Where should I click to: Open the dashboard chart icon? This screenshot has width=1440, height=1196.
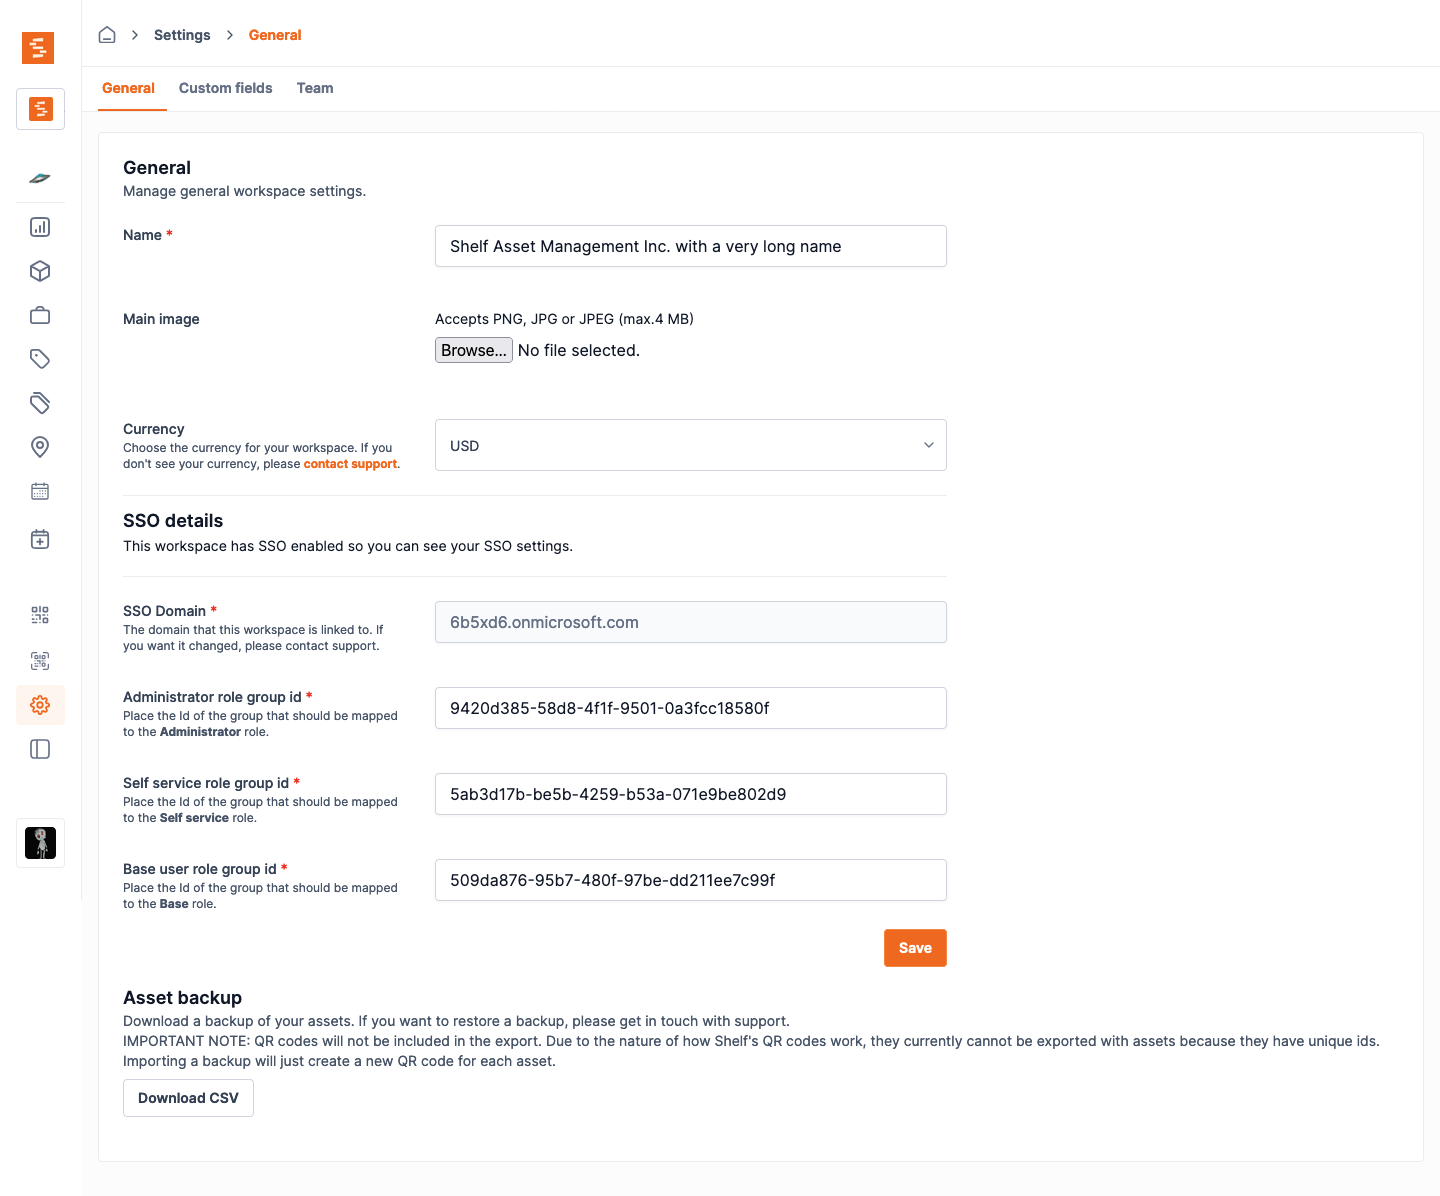tap(40, 227)
